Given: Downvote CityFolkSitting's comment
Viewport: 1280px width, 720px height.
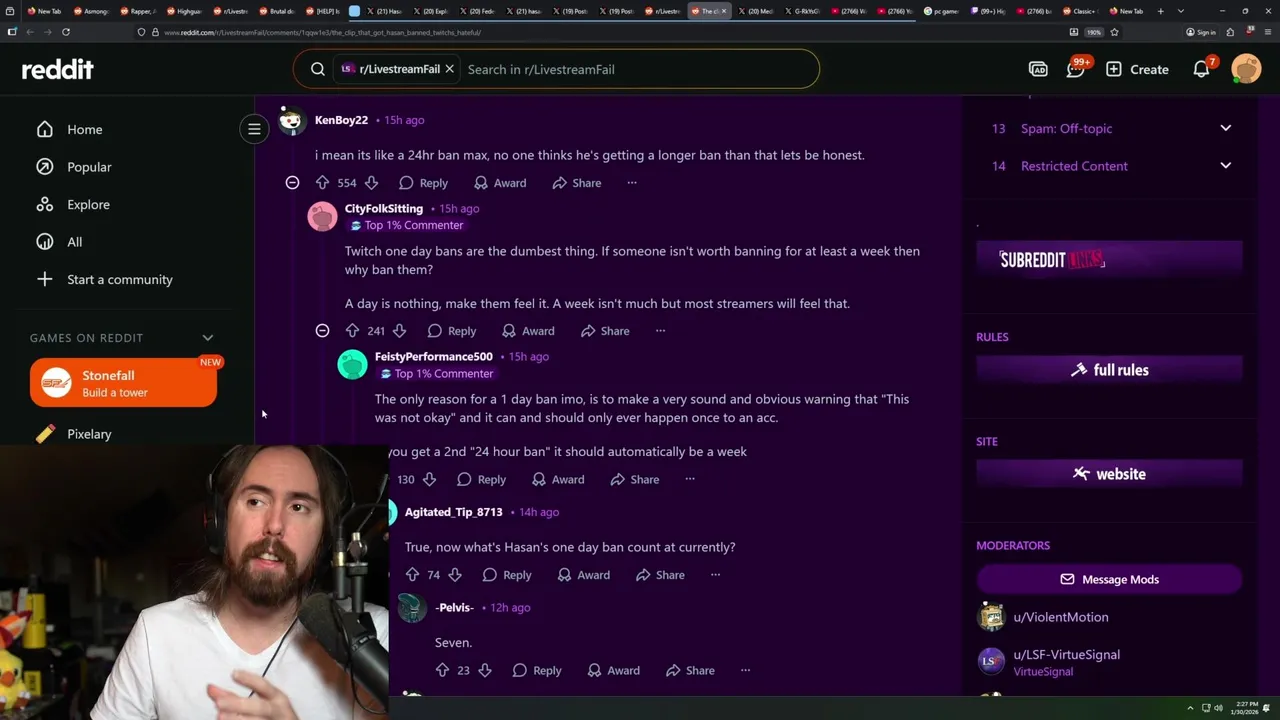Looking at the screenshot, I should click(399, 331).
